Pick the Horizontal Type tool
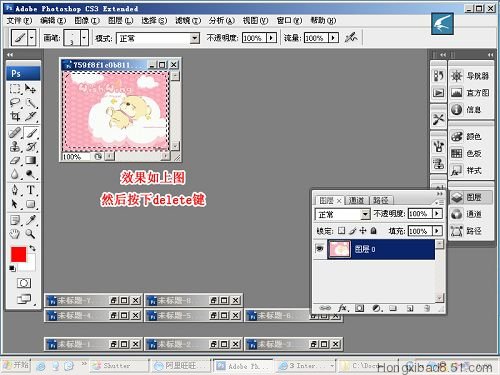Image resolution: width=500 pixels, height=375 pixels. click(31, 190)
